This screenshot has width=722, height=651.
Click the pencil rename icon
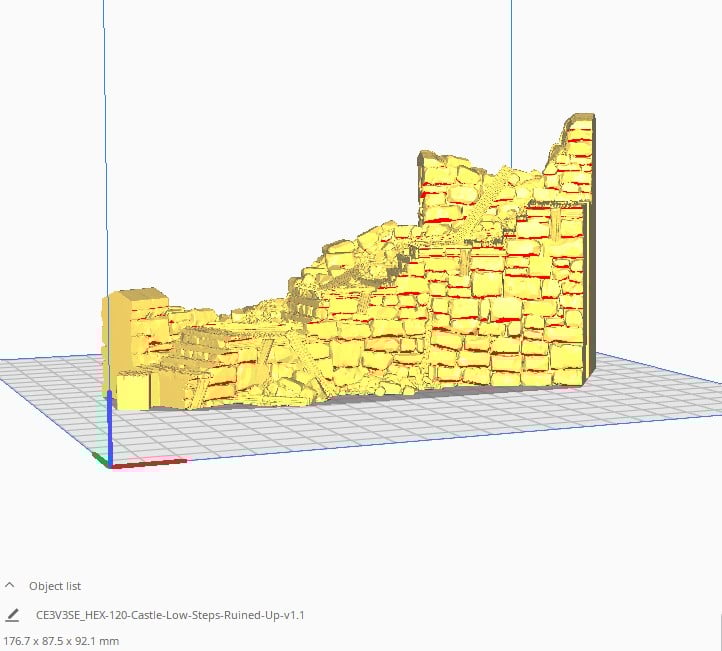(x=12, y=615)
